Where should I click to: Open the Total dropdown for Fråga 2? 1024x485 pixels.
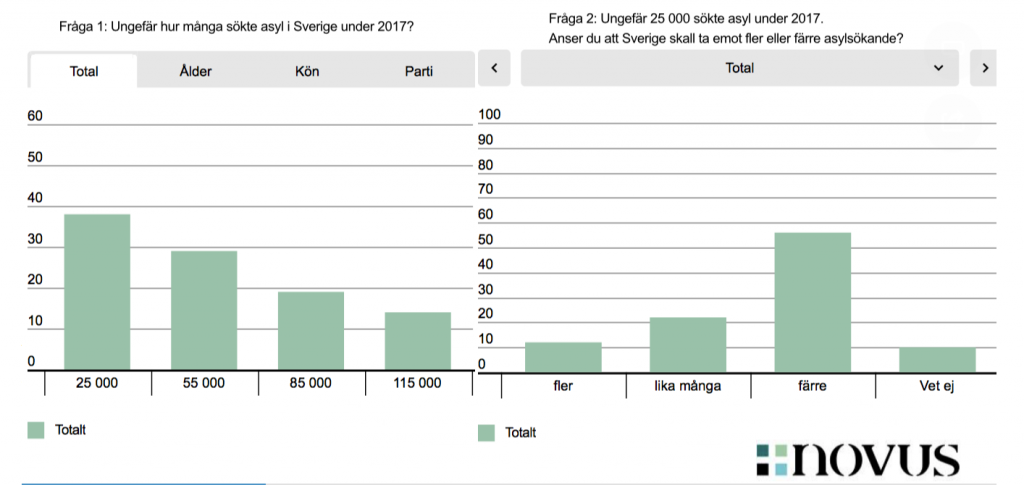pos(740,68)
